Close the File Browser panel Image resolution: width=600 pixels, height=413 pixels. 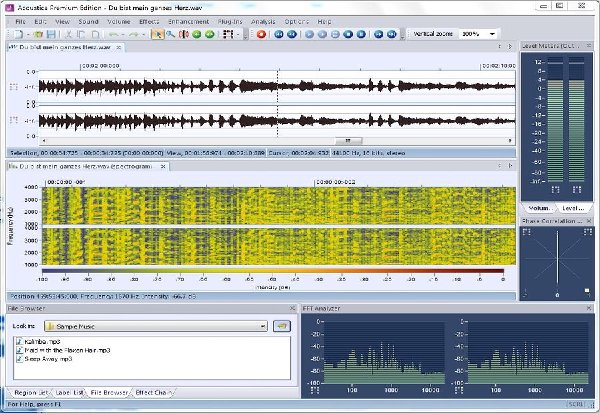(292, 308)
